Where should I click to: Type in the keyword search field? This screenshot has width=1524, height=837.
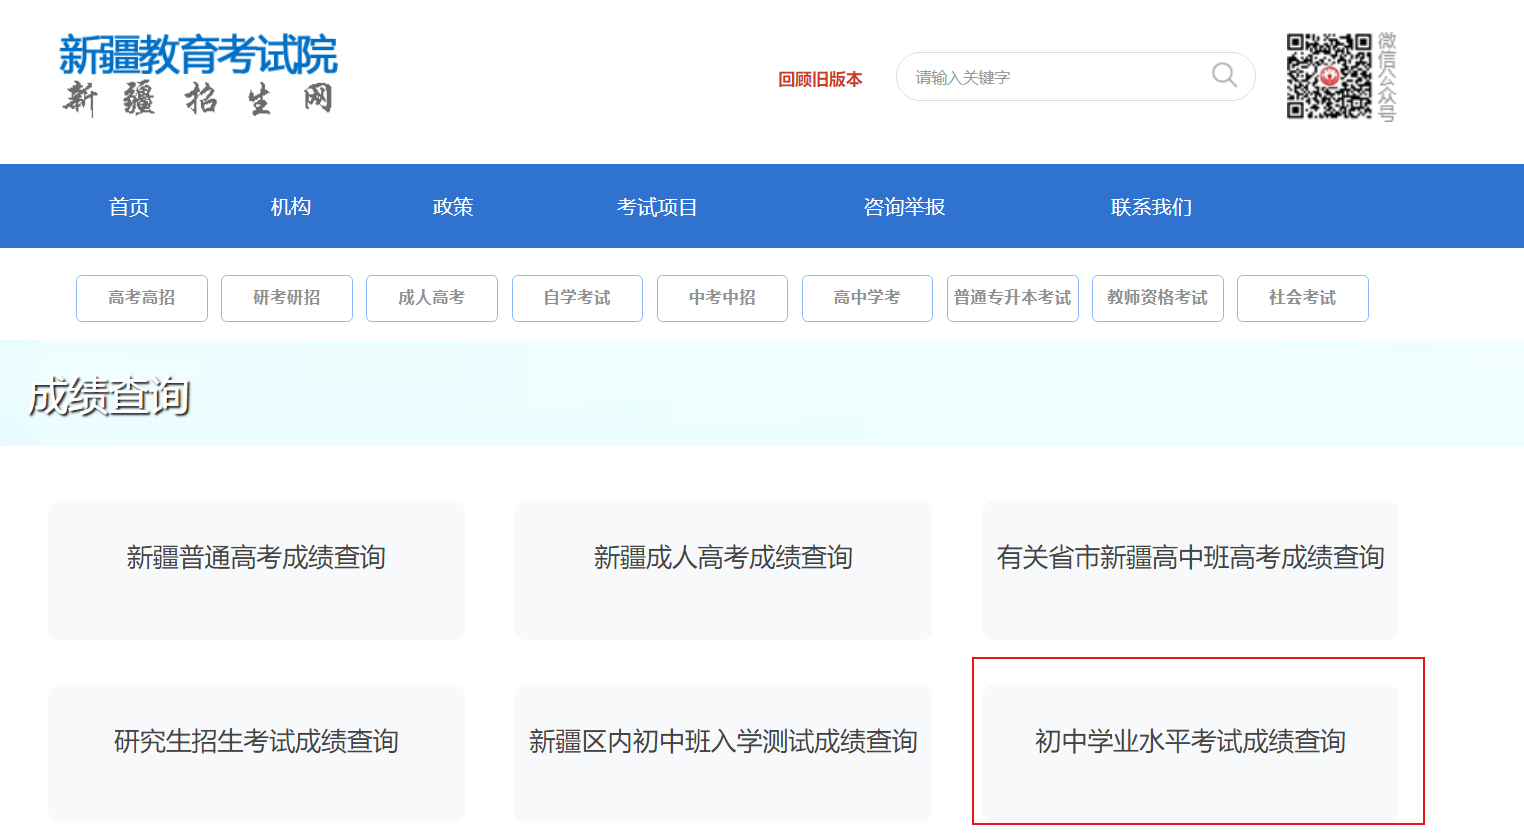(x=1050, y=77)
